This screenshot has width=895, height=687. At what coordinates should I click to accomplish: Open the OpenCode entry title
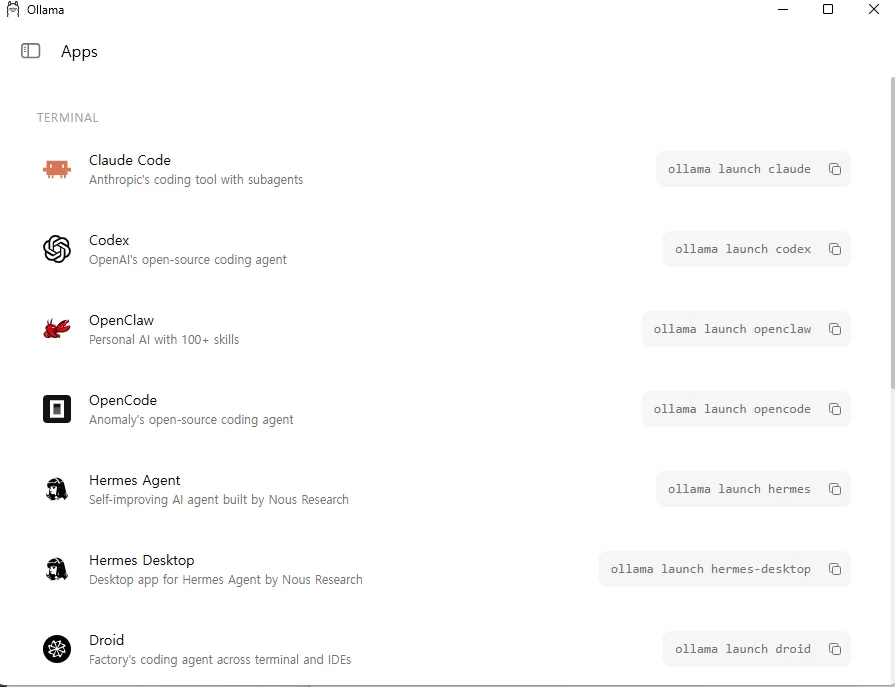123,400
